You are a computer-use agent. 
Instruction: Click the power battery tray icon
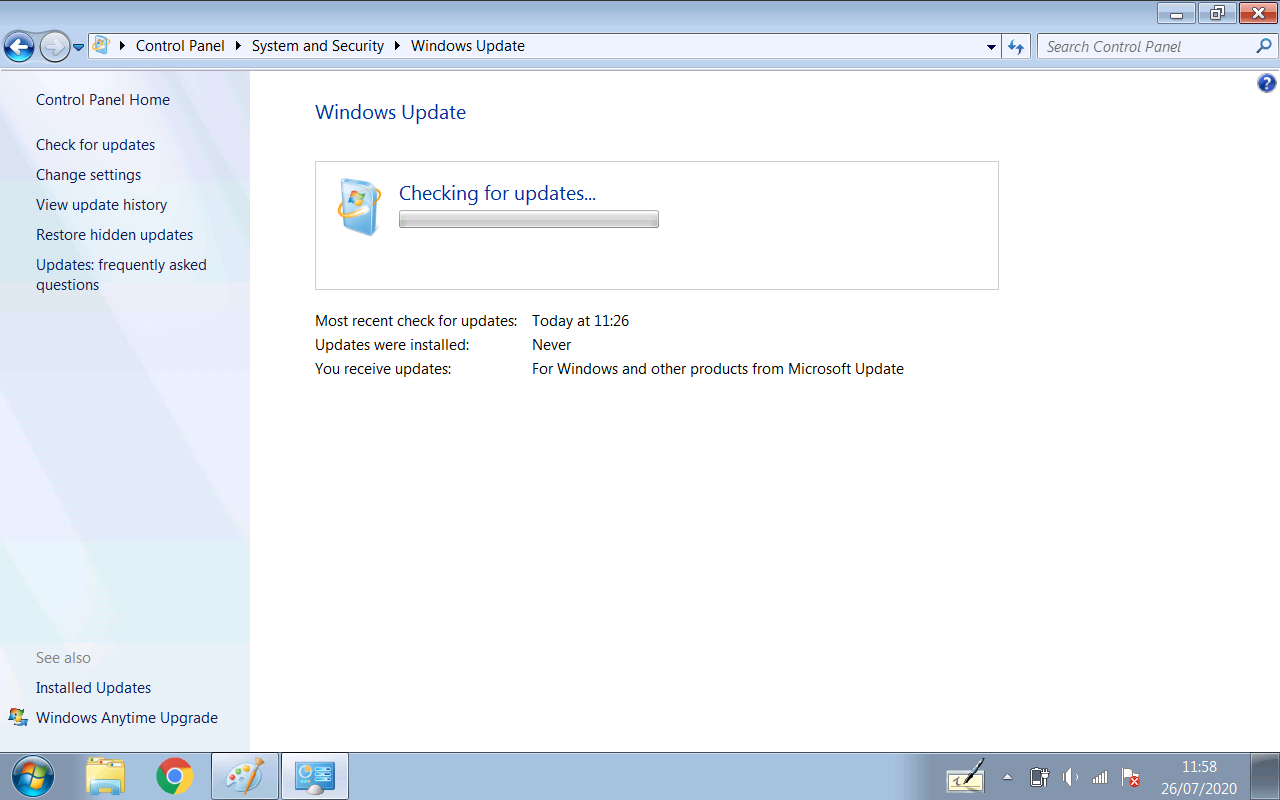(1039, 778)
